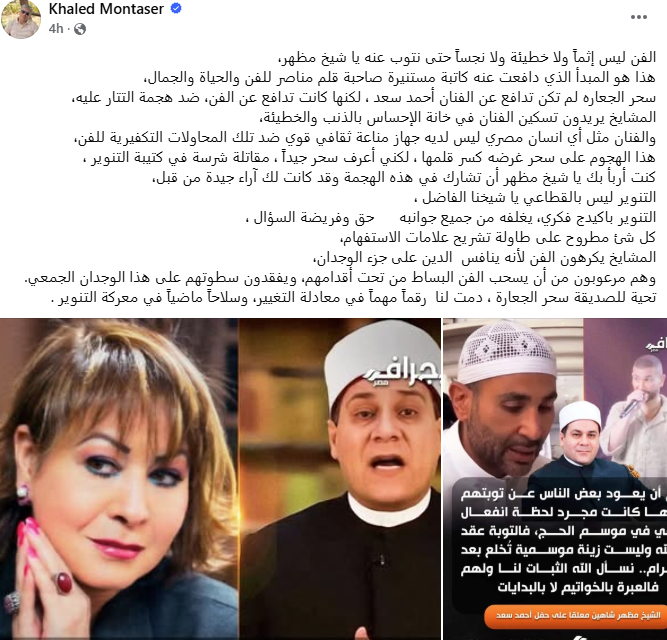The width and height of the screenshot is (667, 640).
Task: Open Khaled Montaser's profile picture
Action: [x=21, y=19]
